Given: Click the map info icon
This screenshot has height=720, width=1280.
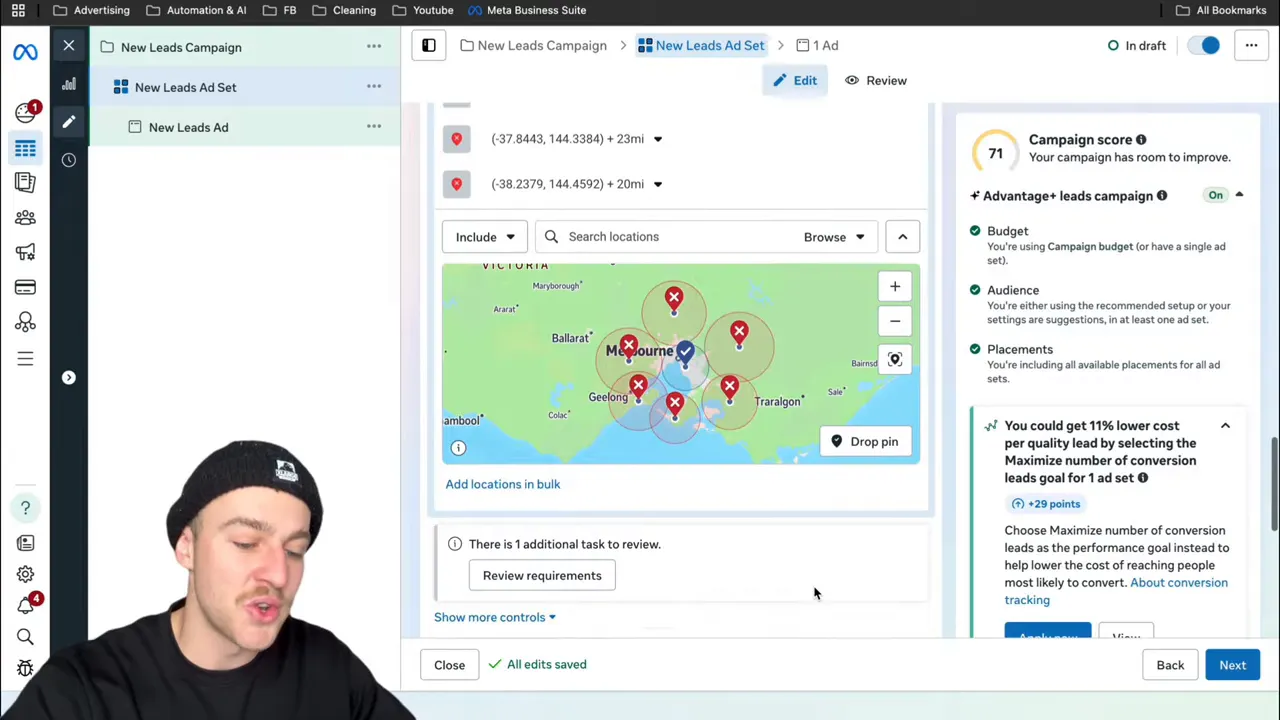Looking at the screenshot, I should pyautogui.click(x=458, y=448).
